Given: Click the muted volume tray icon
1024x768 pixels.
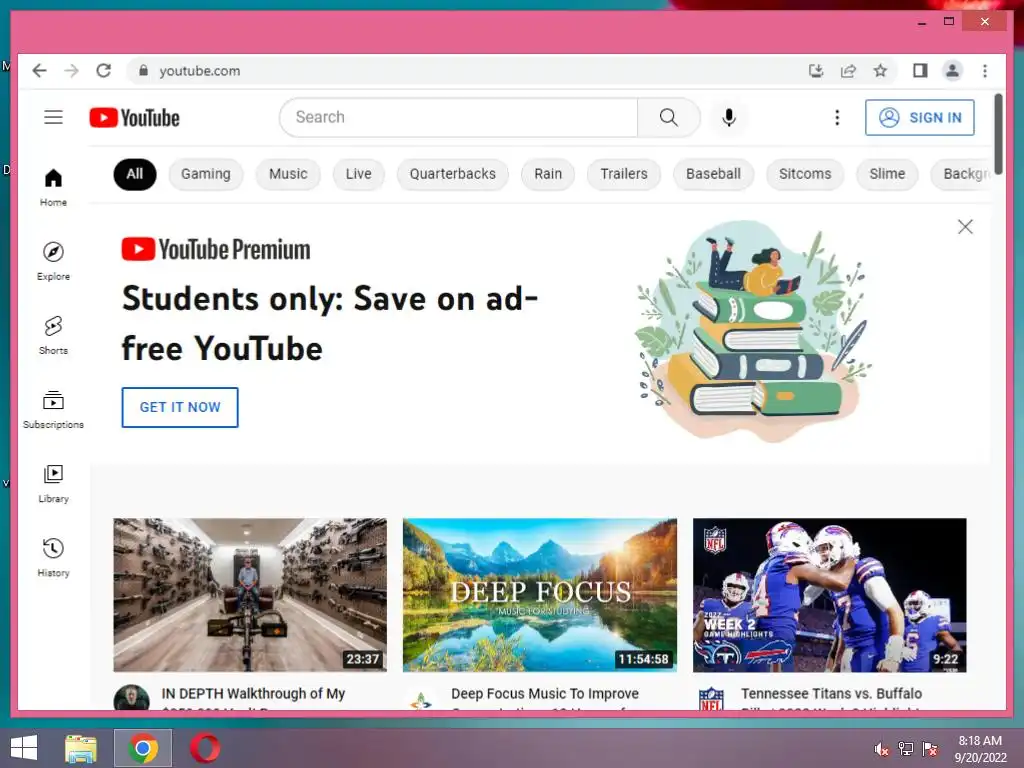Looking at the screenshot, I should [882, 749].
